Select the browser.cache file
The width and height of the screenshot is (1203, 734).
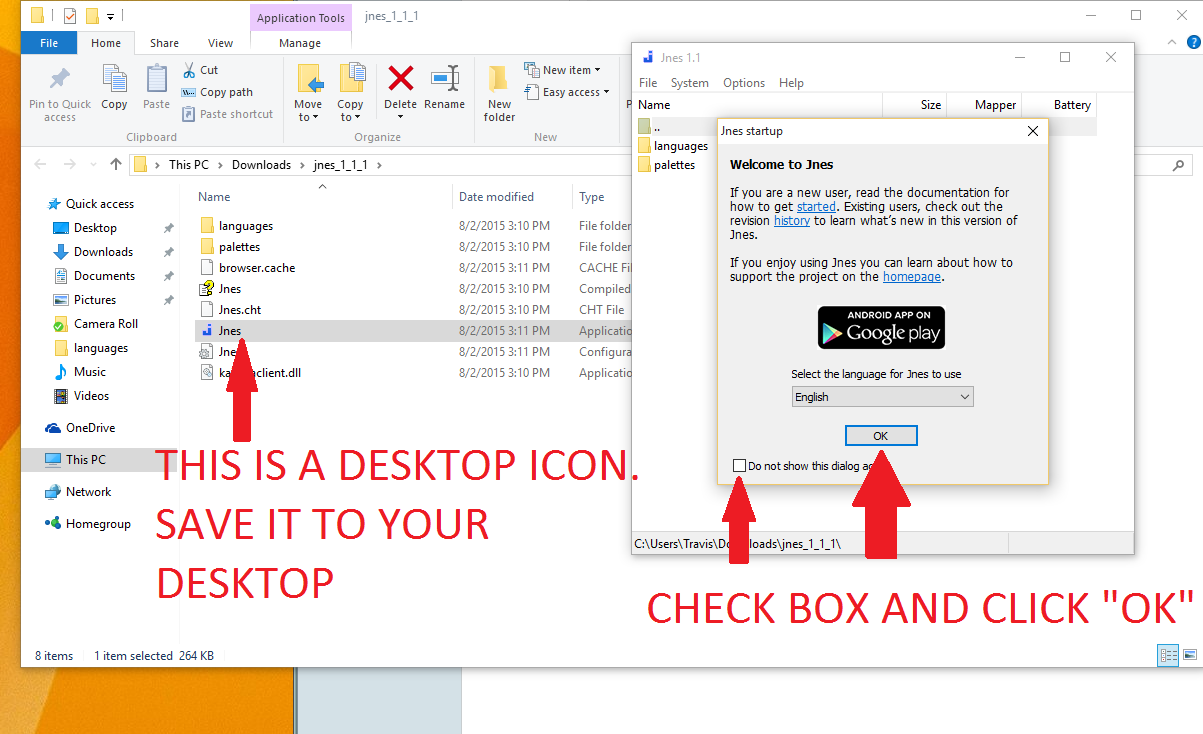(x=256, y=268)
